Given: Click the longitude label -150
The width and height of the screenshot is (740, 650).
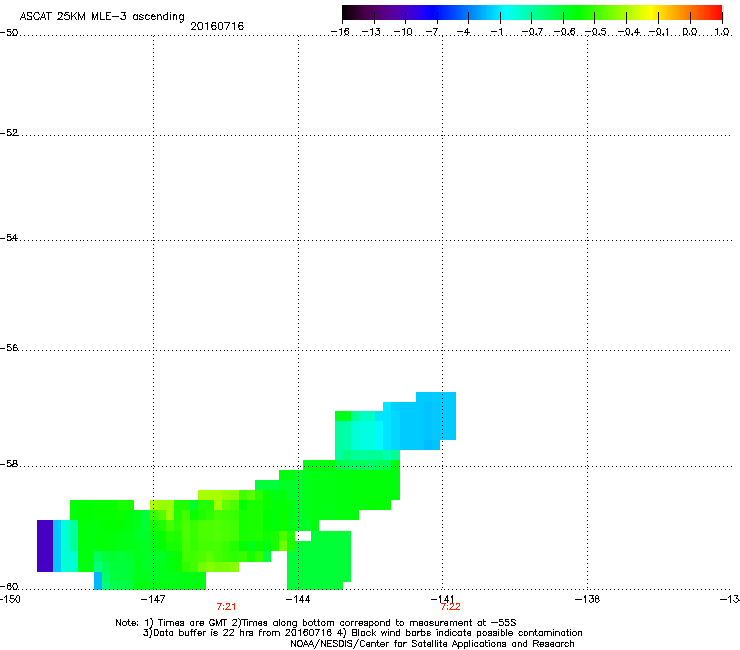Looking at the screenshot, I should point(10,599).
